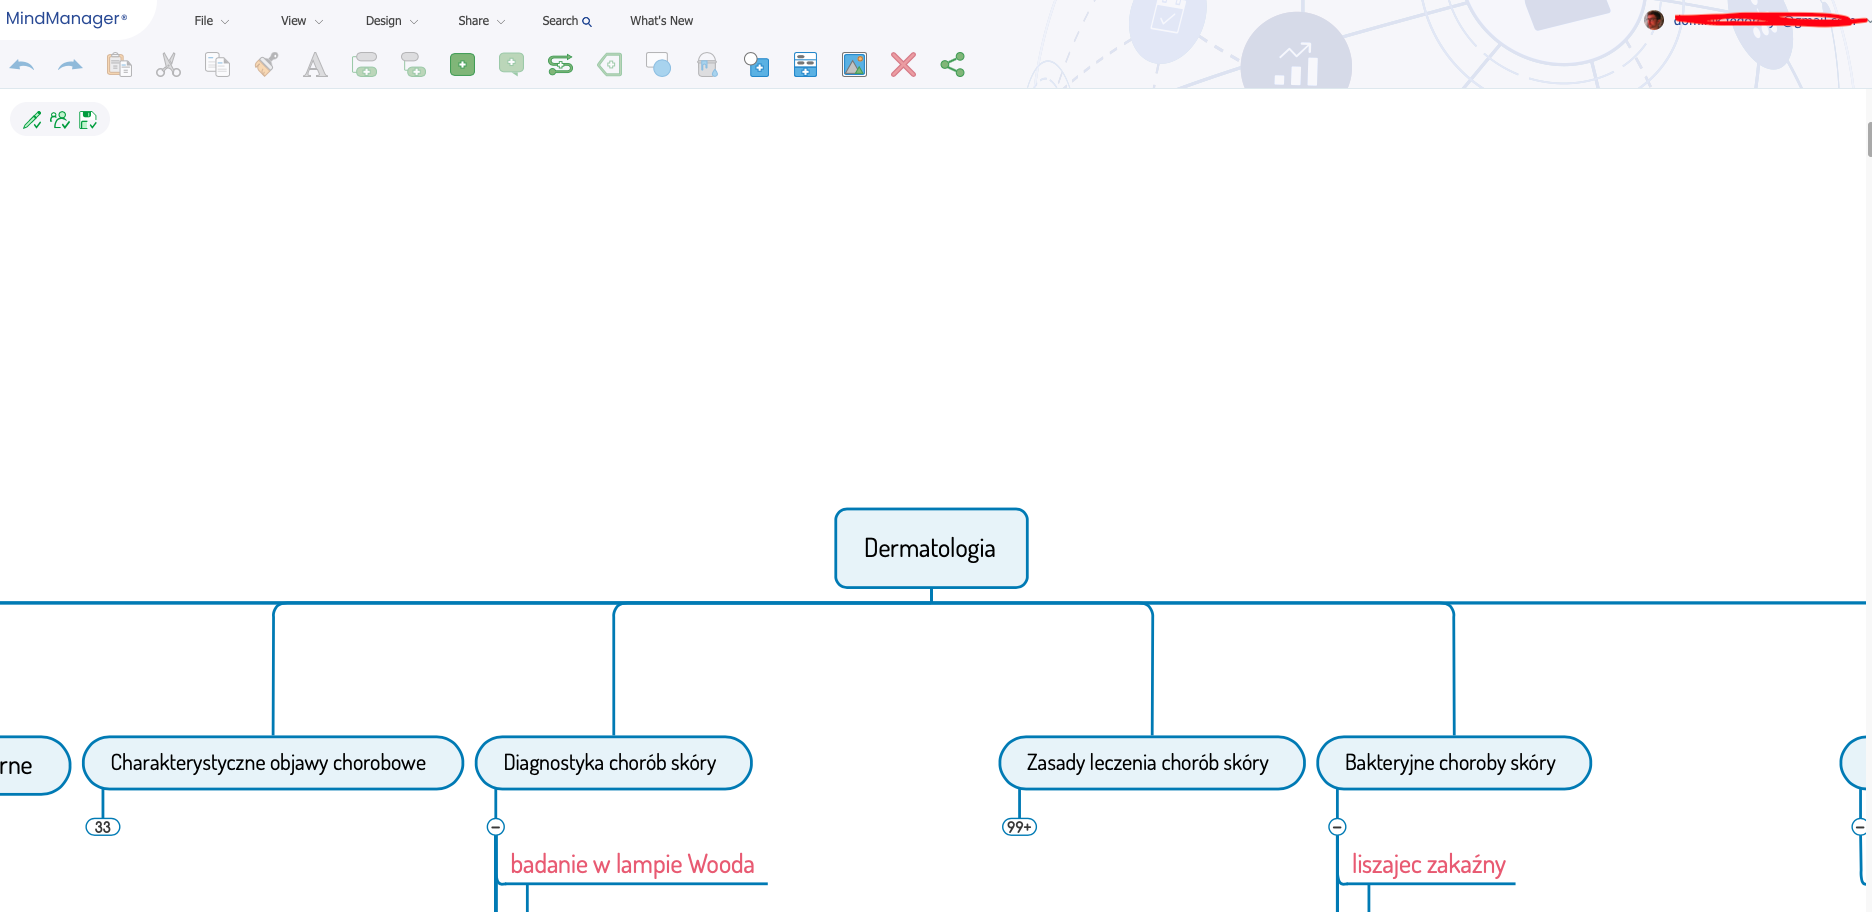Open fill color paint bucket tool

tap(707, 65)
